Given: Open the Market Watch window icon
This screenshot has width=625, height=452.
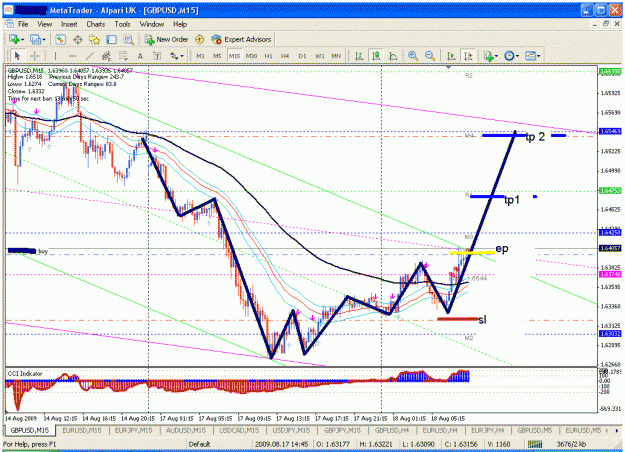Looking at the screenshot, I should pyautogui.click(x=61, y=39).
